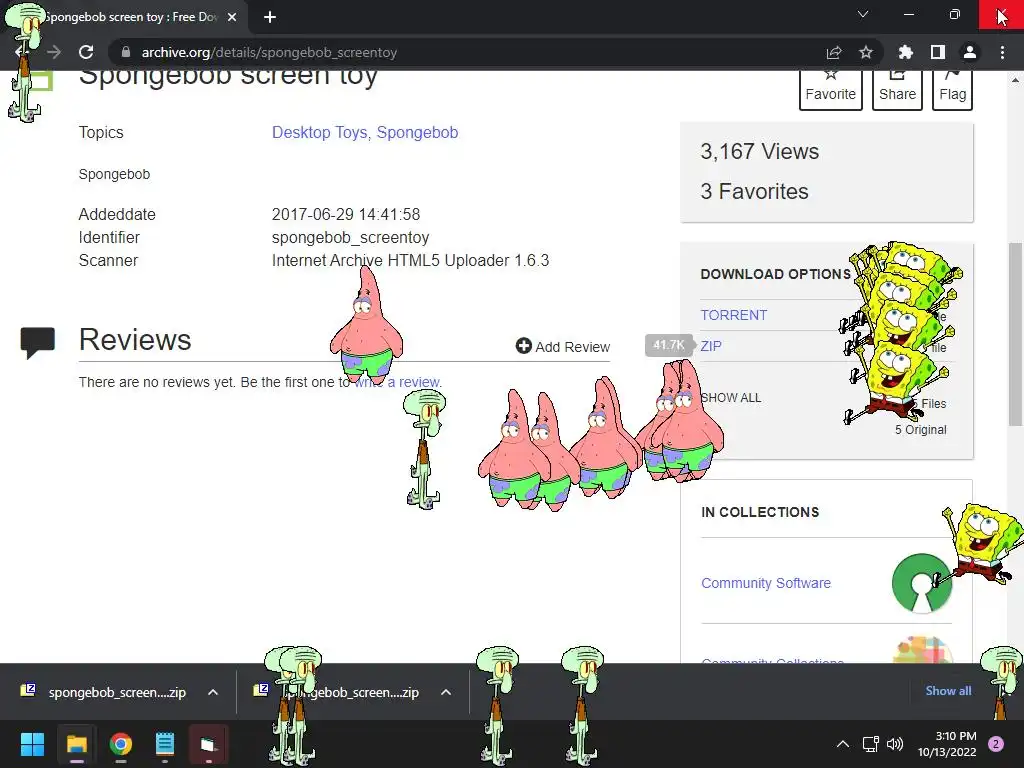Open the tab search chevron
Viewport: 1024px width, 768px height.
coord(863,14)
